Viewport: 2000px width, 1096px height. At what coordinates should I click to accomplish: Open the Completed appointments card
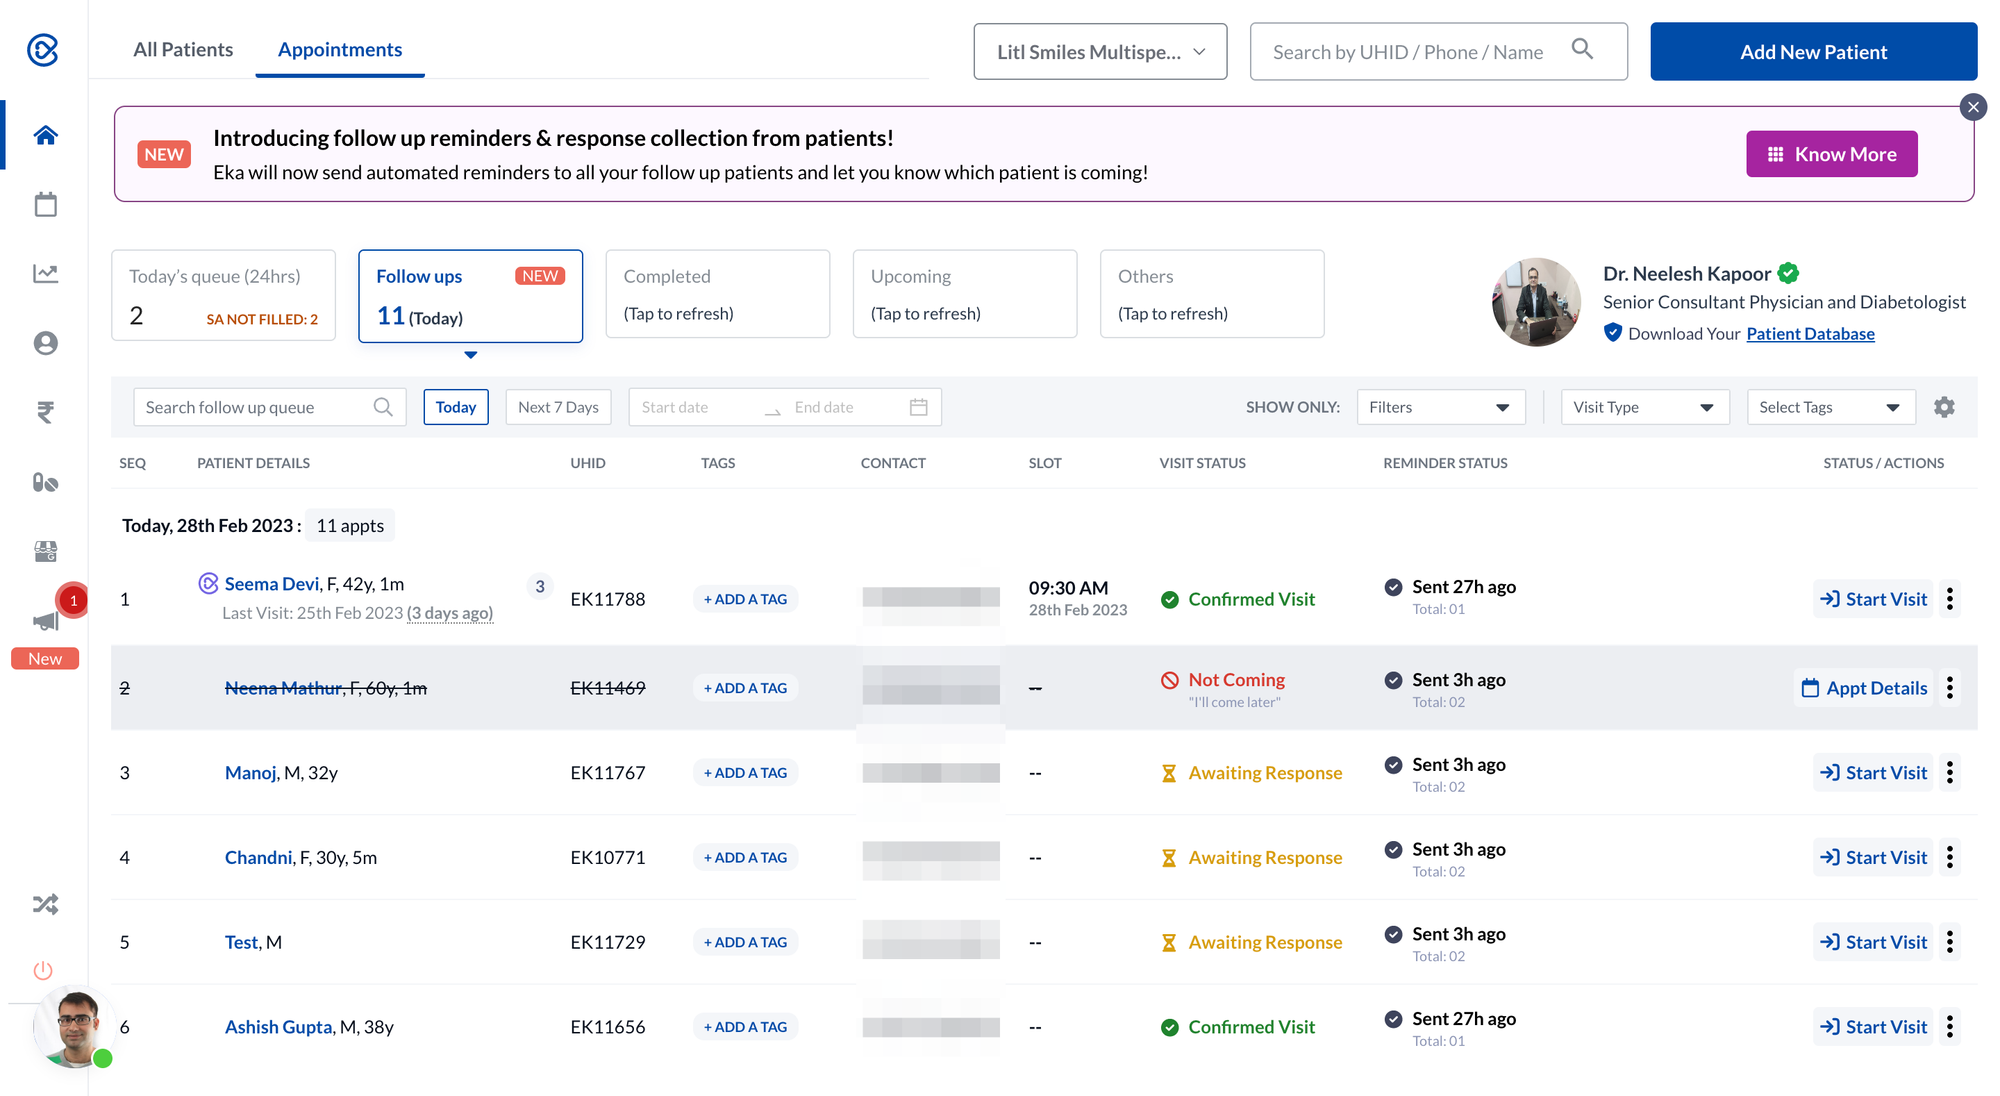click(717, 294)
